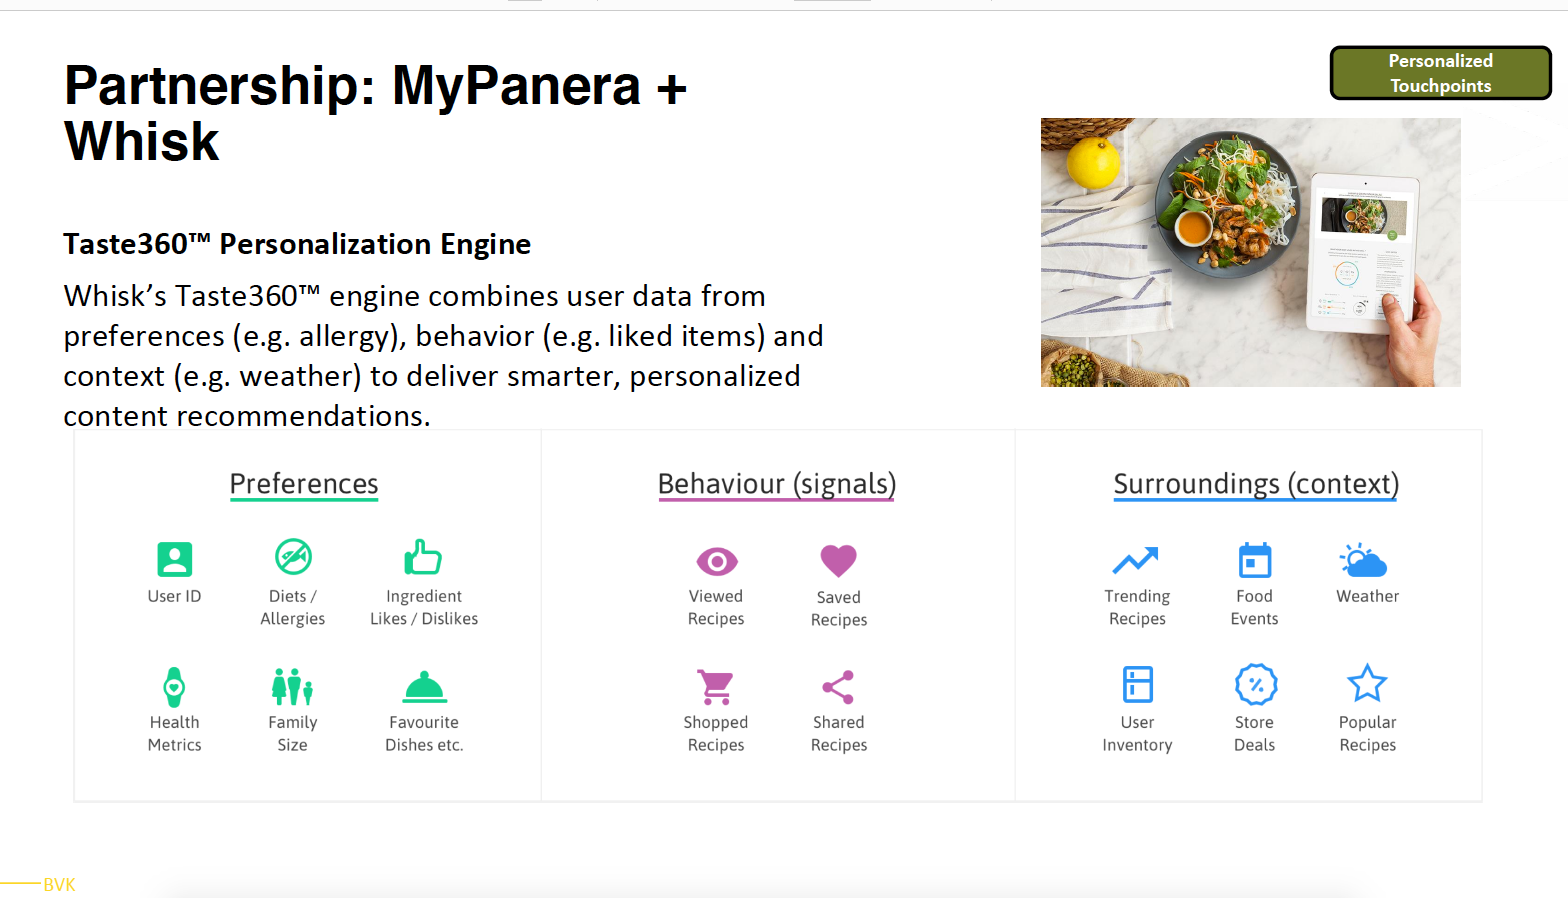The image size is (1568, 898).
Task: Click the User ID profile icon
Action: tap(174, 559)
